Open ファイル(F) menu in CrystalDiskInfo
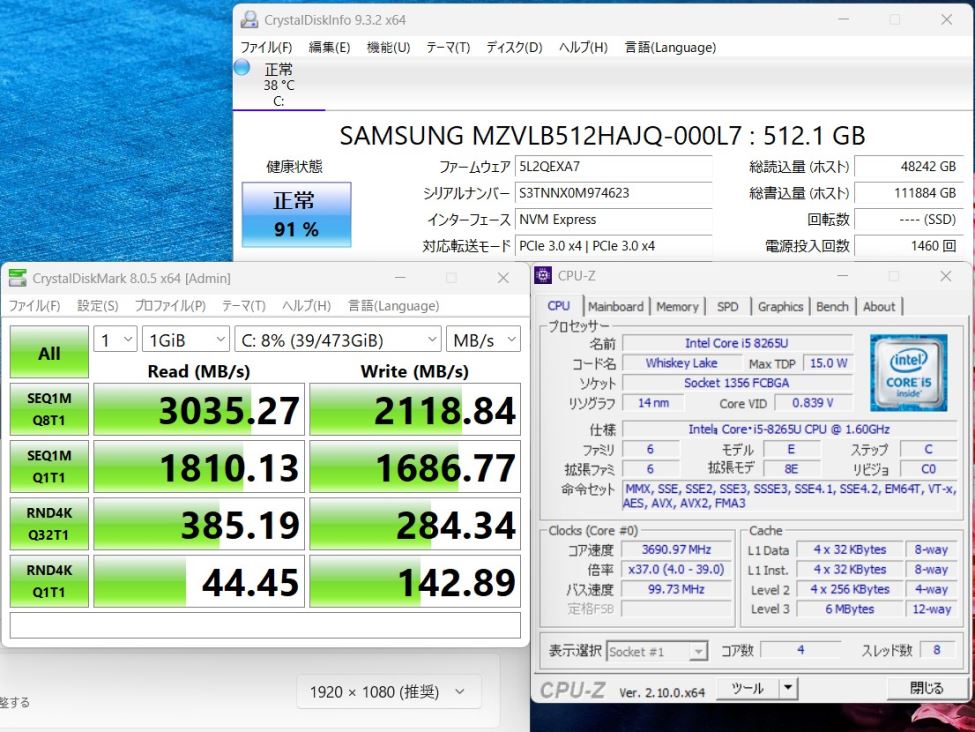This screenshot has height=732, width=975. pyautogui.click(x=266, y=47)
